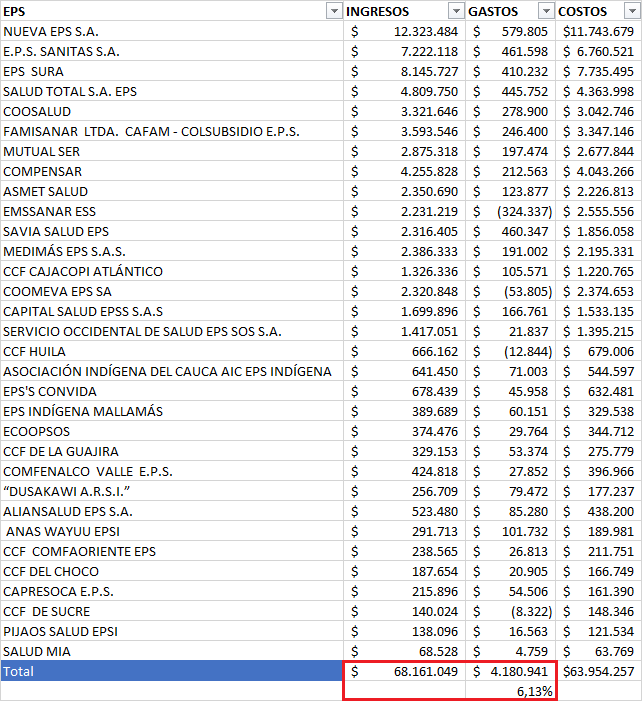Select costos value 2.226.813

click(598, 191)
